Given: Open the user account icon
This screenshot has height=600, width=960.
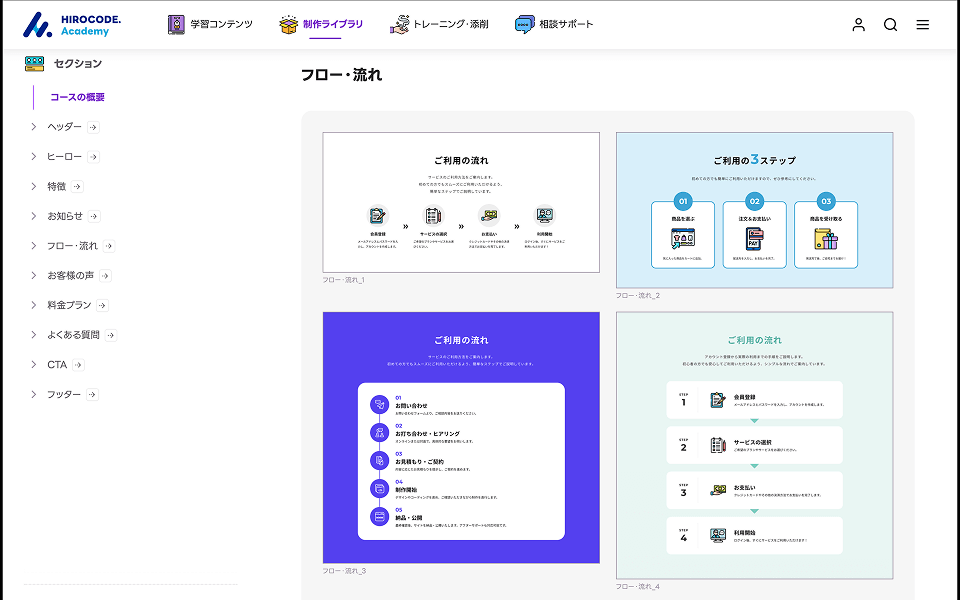Looking at the screenshot, I should tap(858, 25).
